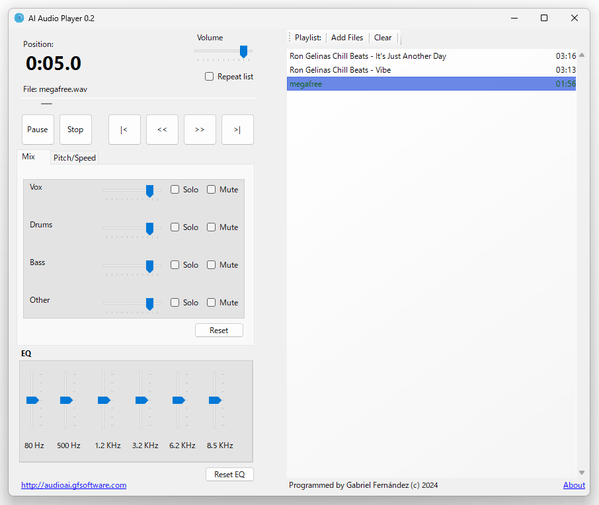
Task: Clear the playlist
Action: [x=383, y=37]
